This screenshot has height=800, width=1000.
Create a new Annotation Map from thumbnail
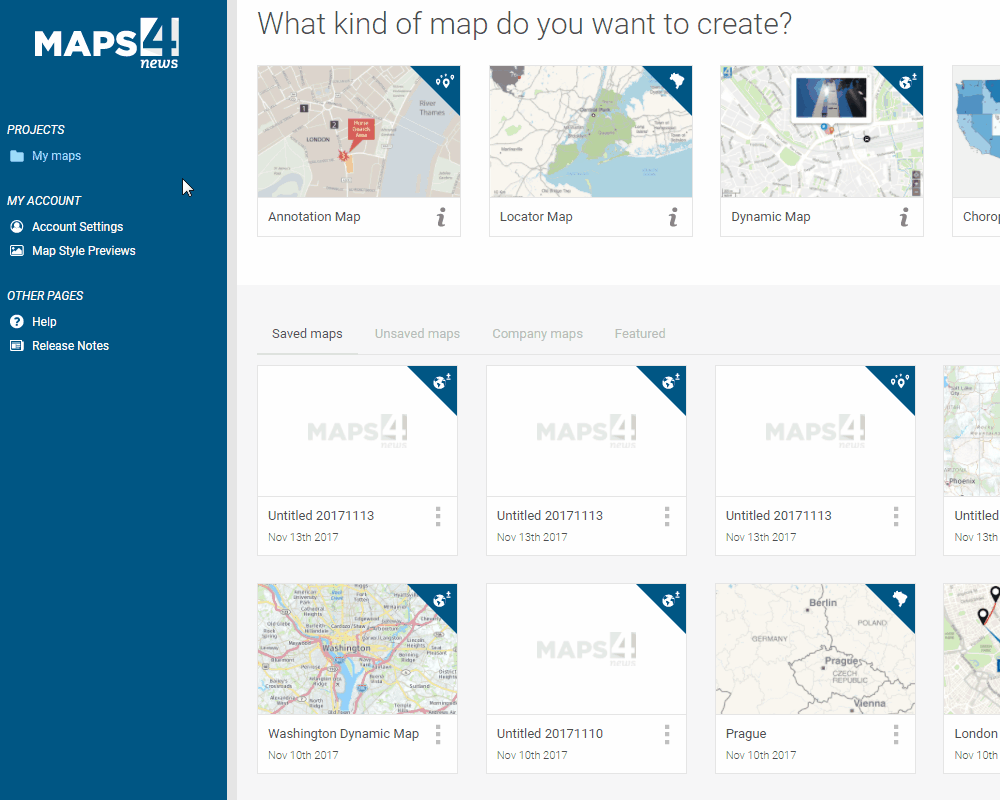click(x=359, y=131)
